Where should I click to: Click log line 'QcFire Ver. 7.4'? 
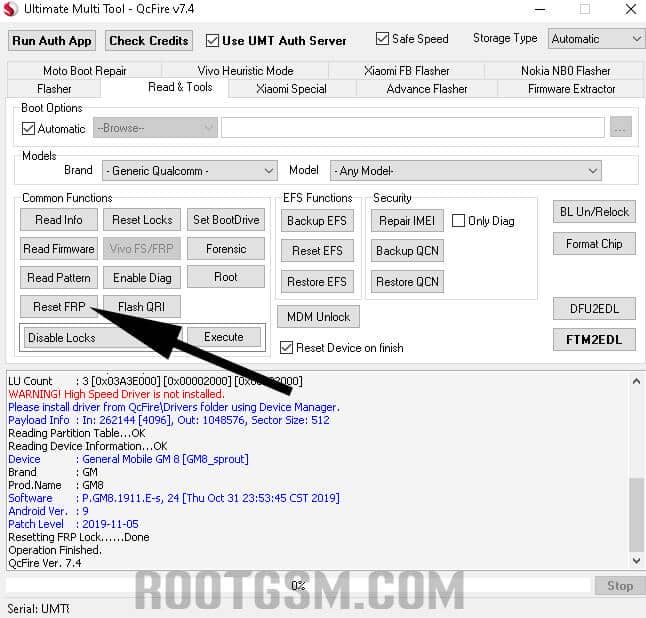pos(44,563)
